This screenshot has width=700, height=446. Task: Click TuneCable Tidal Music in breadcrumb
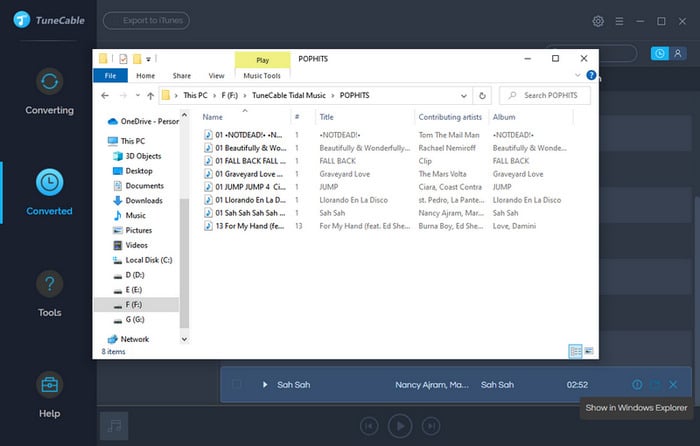point(289,95)
